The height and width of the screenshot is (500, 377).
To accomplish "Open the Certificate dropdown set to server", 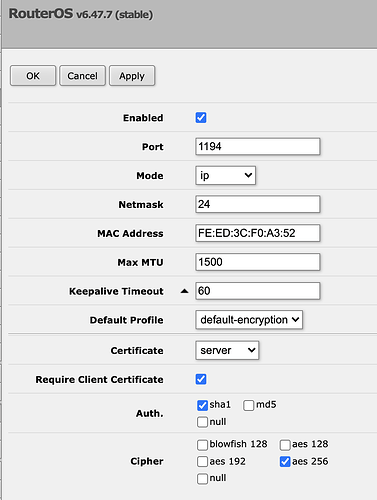I will click(227, 350).
